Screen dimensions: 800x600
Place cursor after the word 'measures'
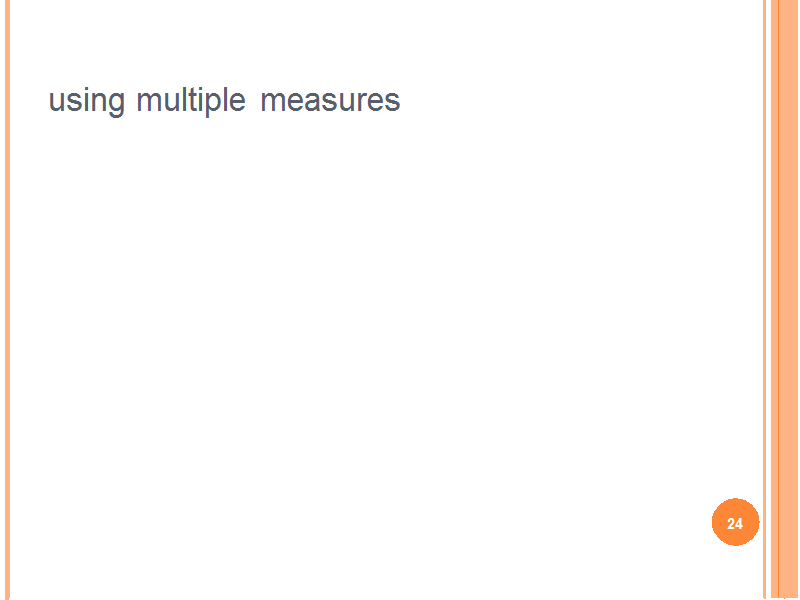[x=402, y=101]
